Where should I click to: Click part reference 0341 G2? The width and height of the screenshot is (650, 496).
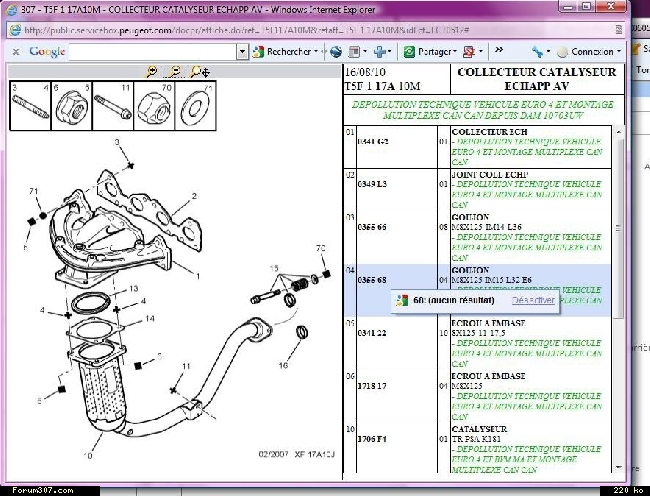(373, 141)
